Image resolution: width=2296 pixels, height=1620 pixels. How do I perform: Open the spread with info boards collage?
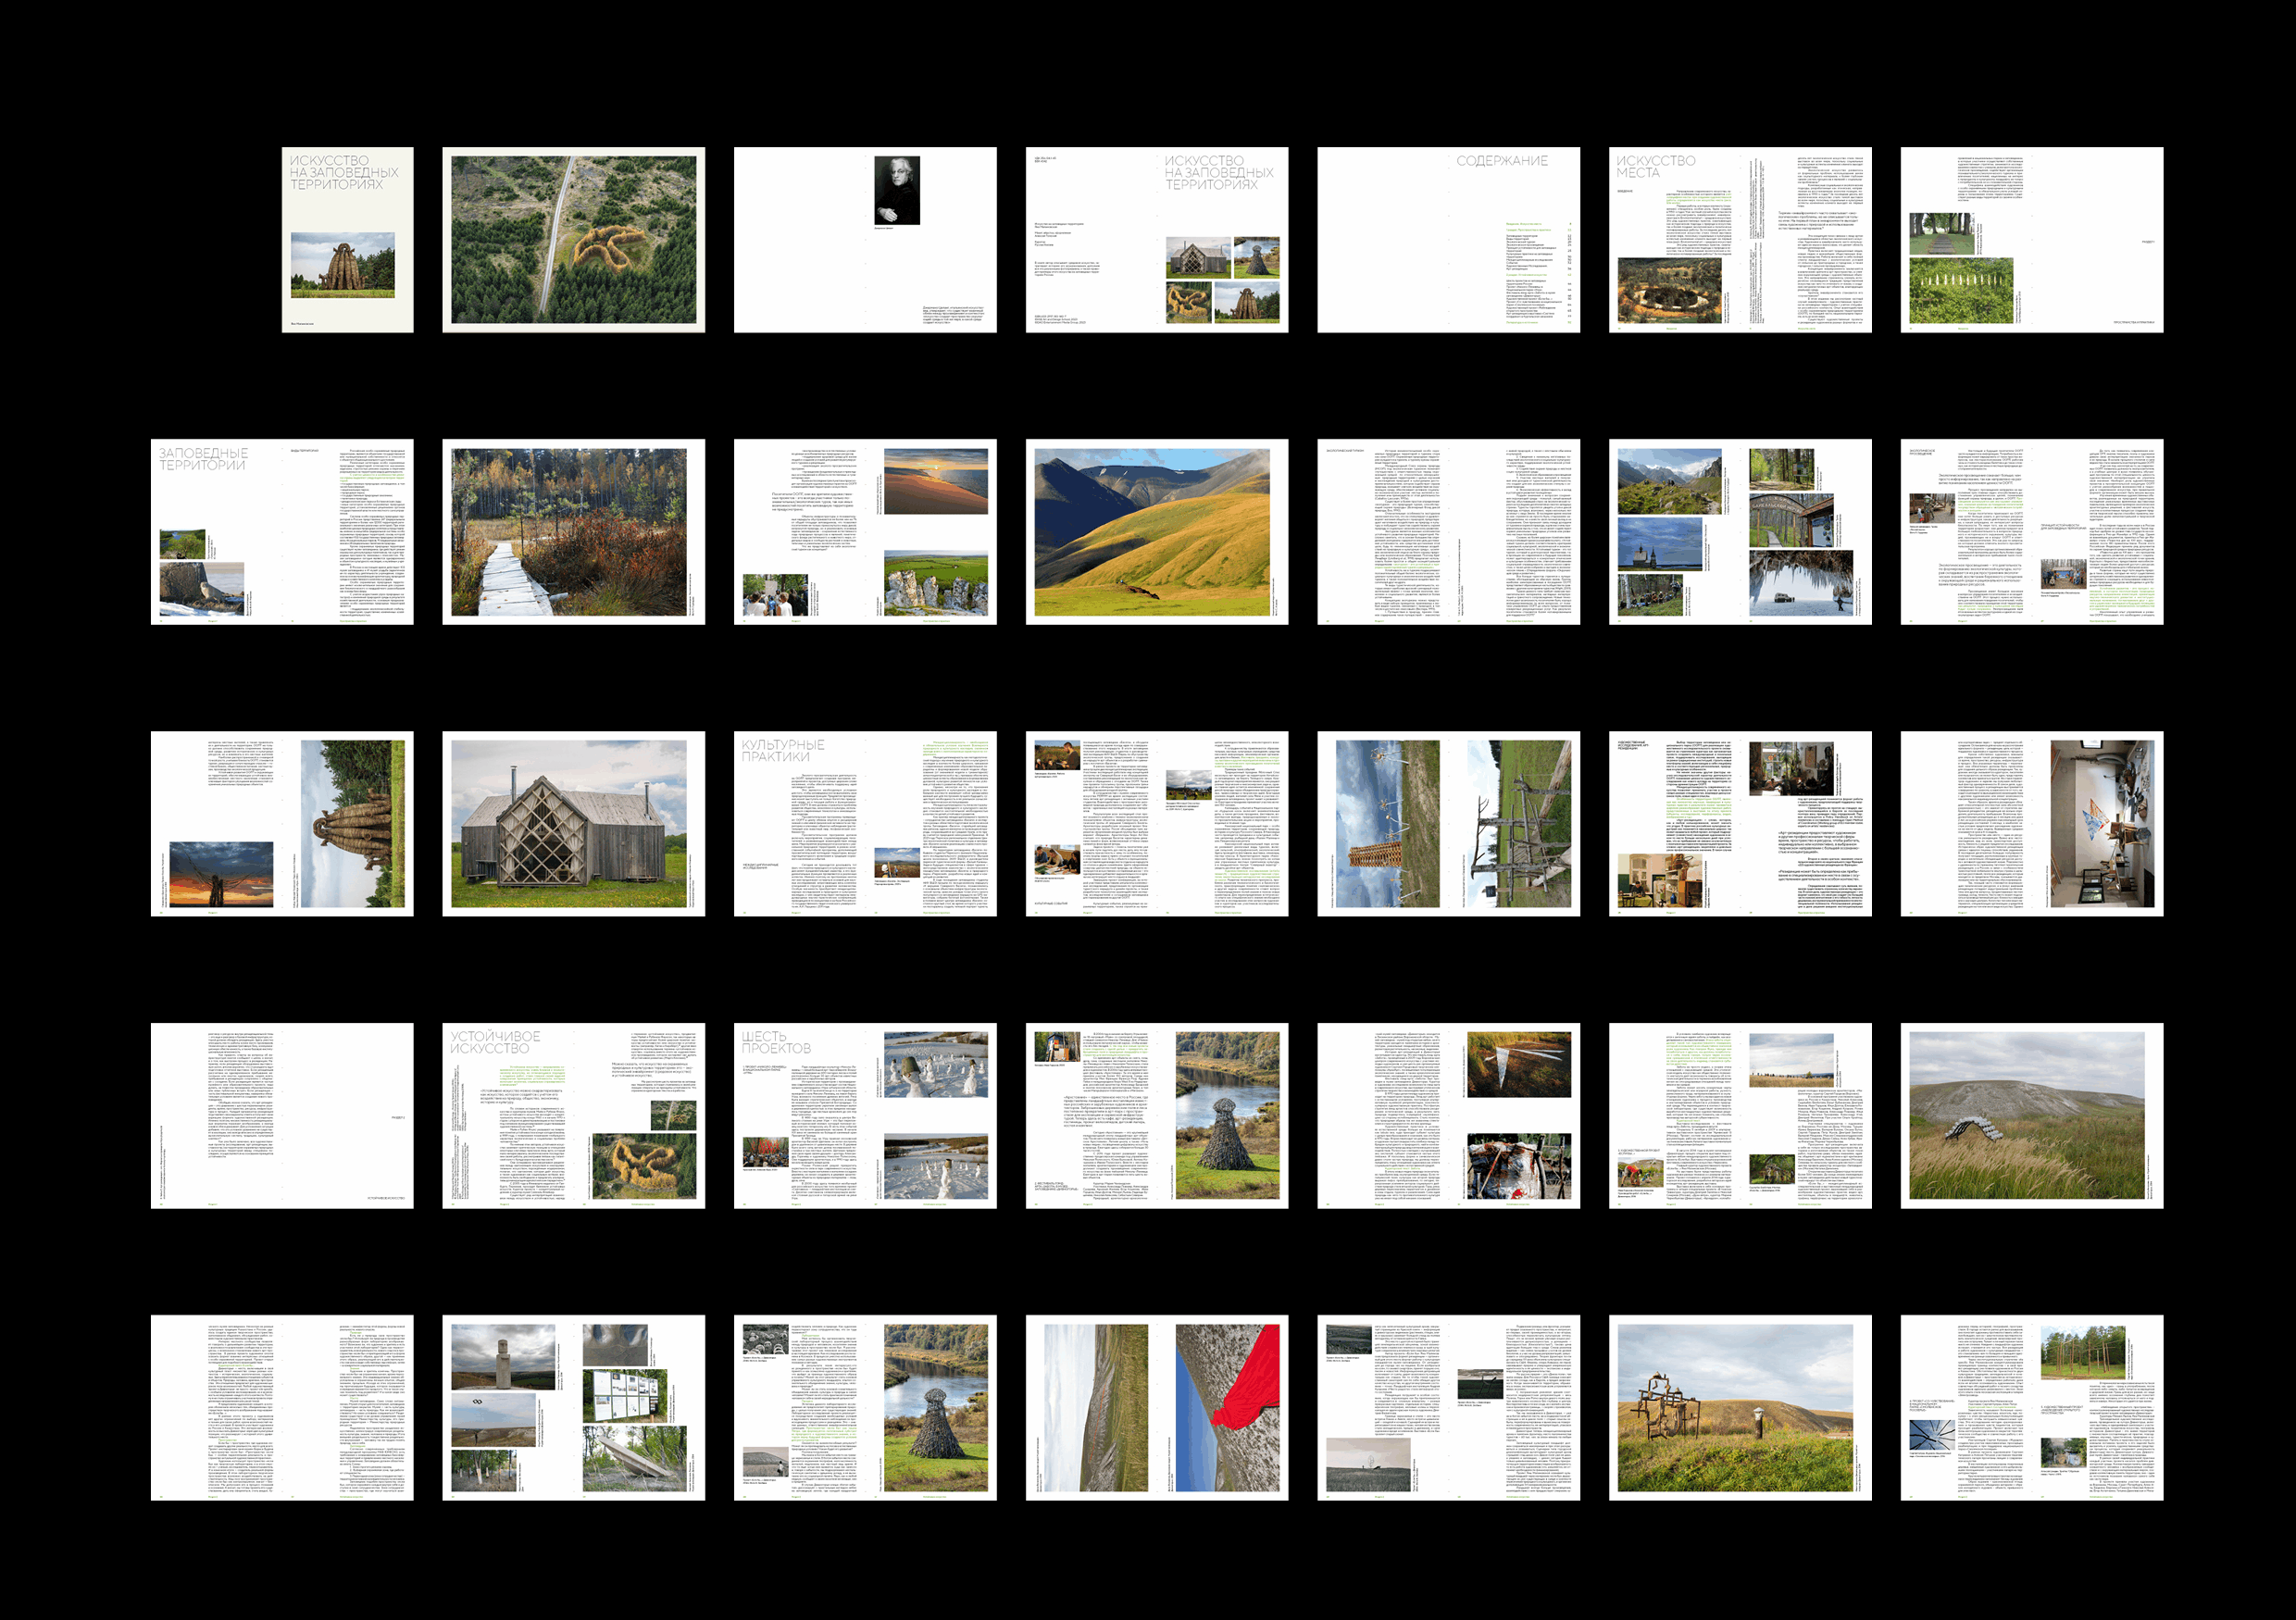[x=573, y=1407]
